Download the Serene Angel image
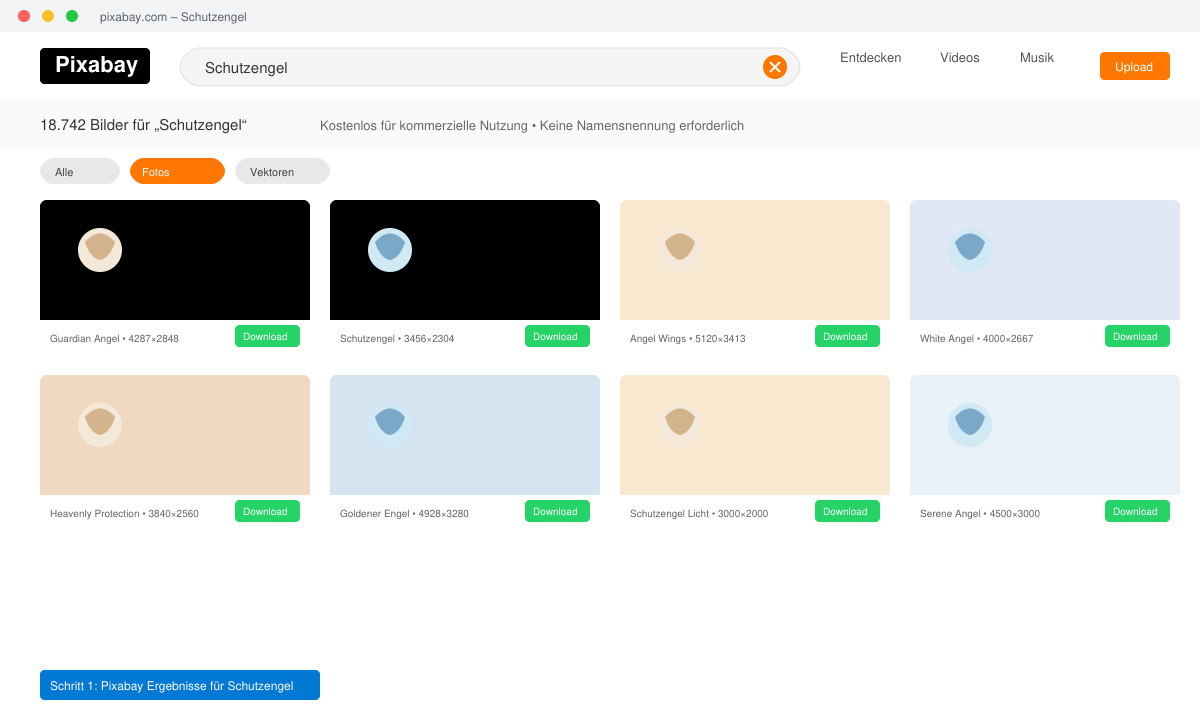The height and width of the screenshot is (720, 1200). [1137, 511]
